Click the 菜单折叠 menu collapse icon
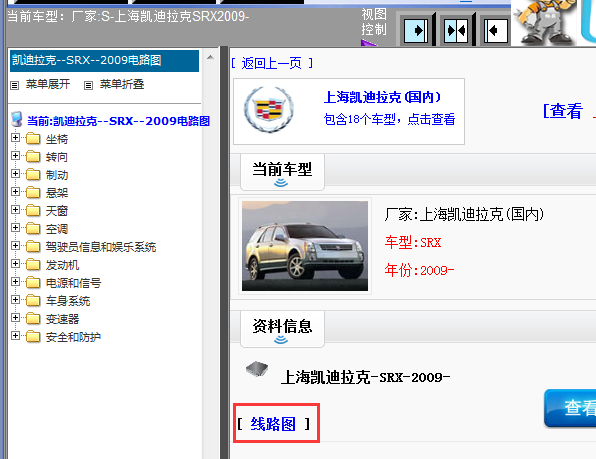The width and height of the screenshot is (596, 459). (x=88, y=85)
